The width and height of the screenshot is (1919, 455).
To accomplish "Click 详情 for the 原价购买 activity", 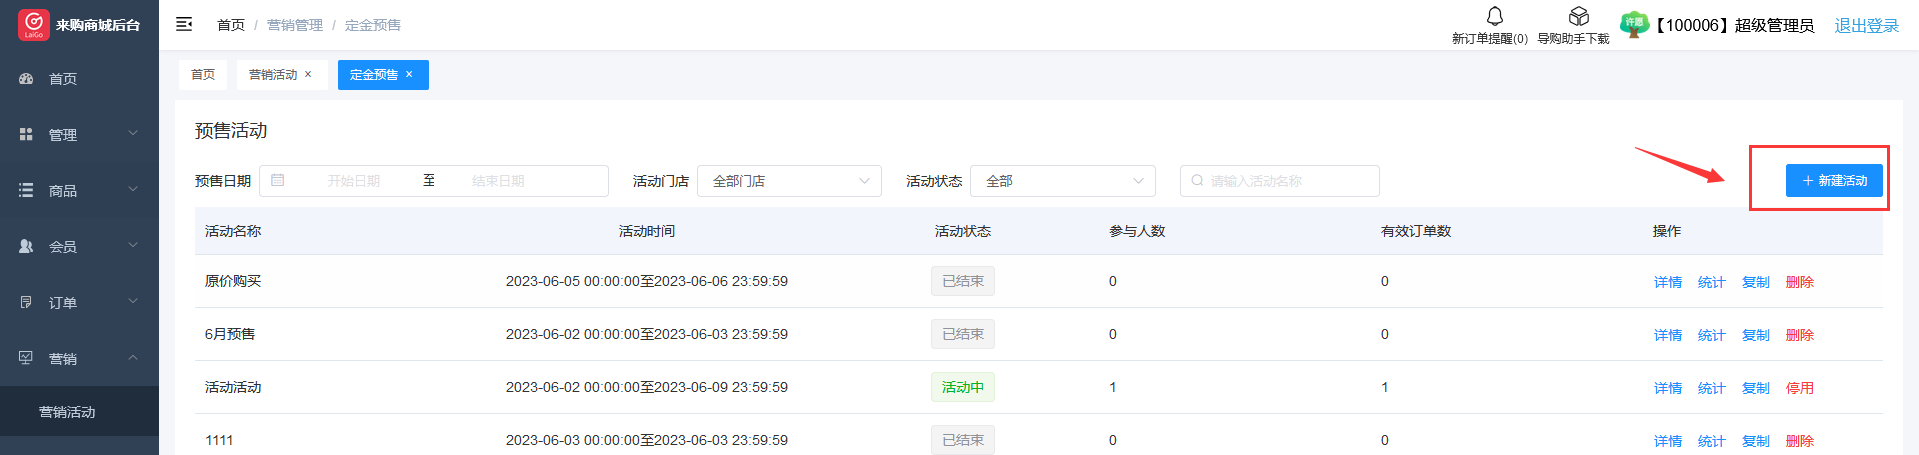I will click(x=1667, y=282).
